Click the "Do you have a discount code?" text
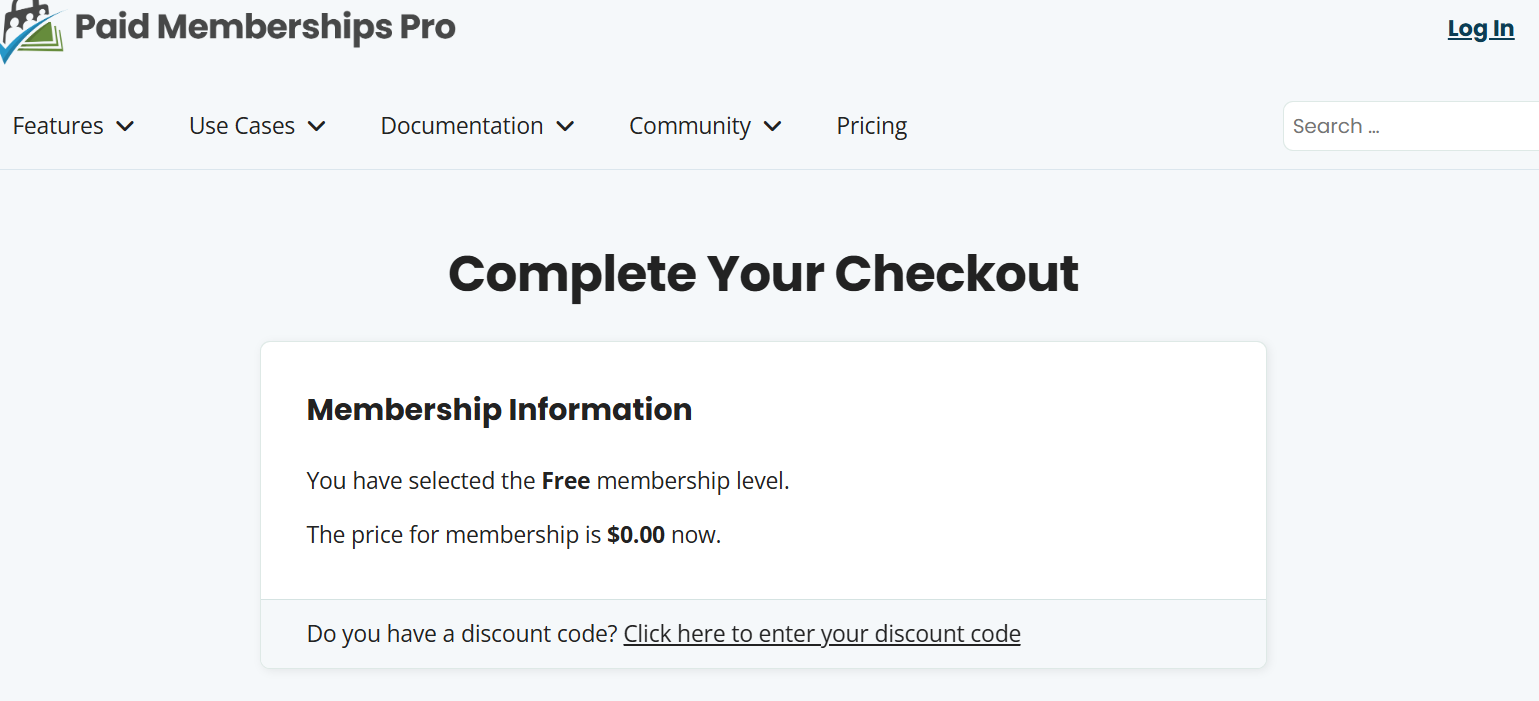Image resolution: width=1539 pixels, height=701 pixels. point(462,634)
